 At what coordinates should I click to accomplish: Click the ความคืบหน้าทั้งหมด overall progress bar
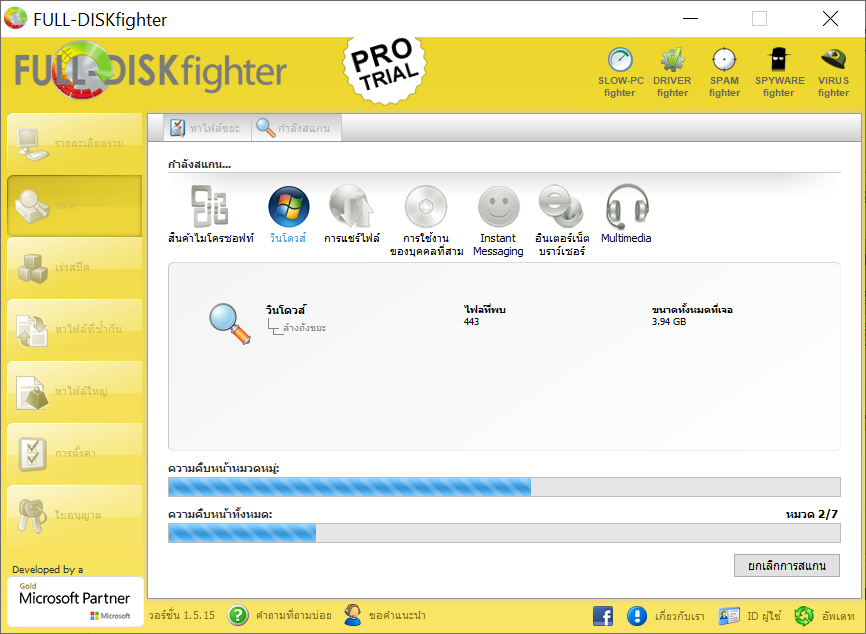(504, 533)
